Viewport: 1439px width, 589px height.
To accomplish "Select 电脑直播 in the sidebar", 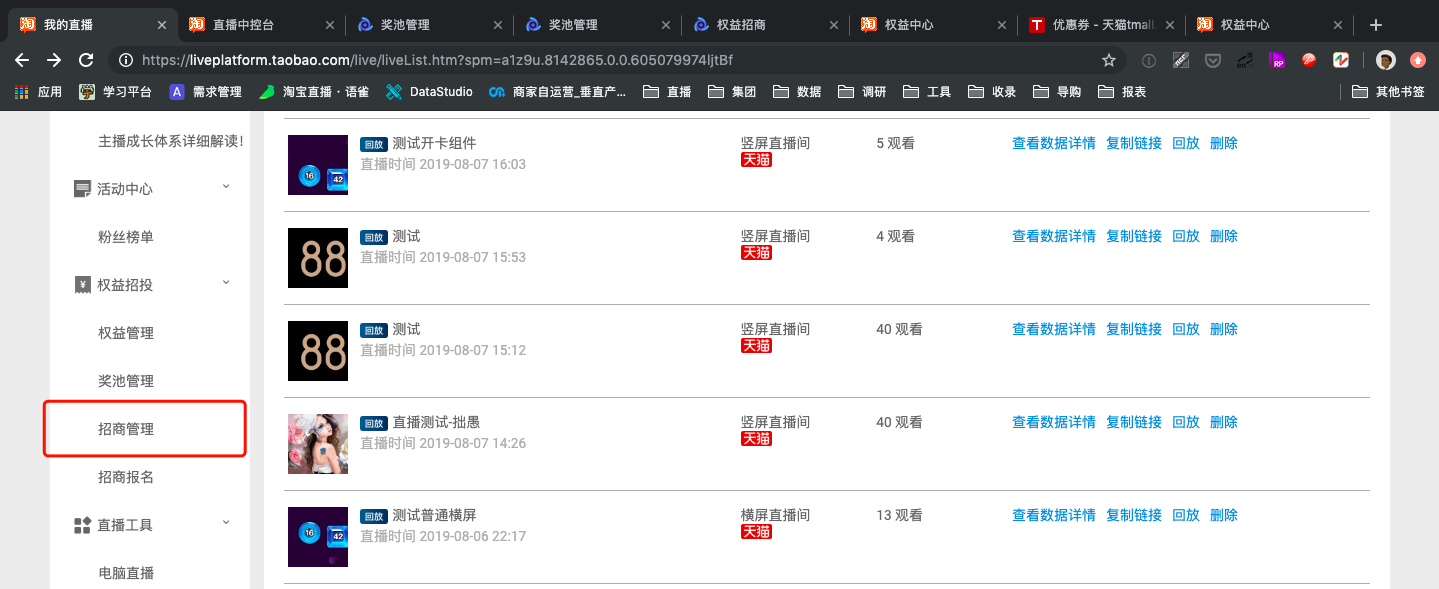I will click(x=126, y=573).
